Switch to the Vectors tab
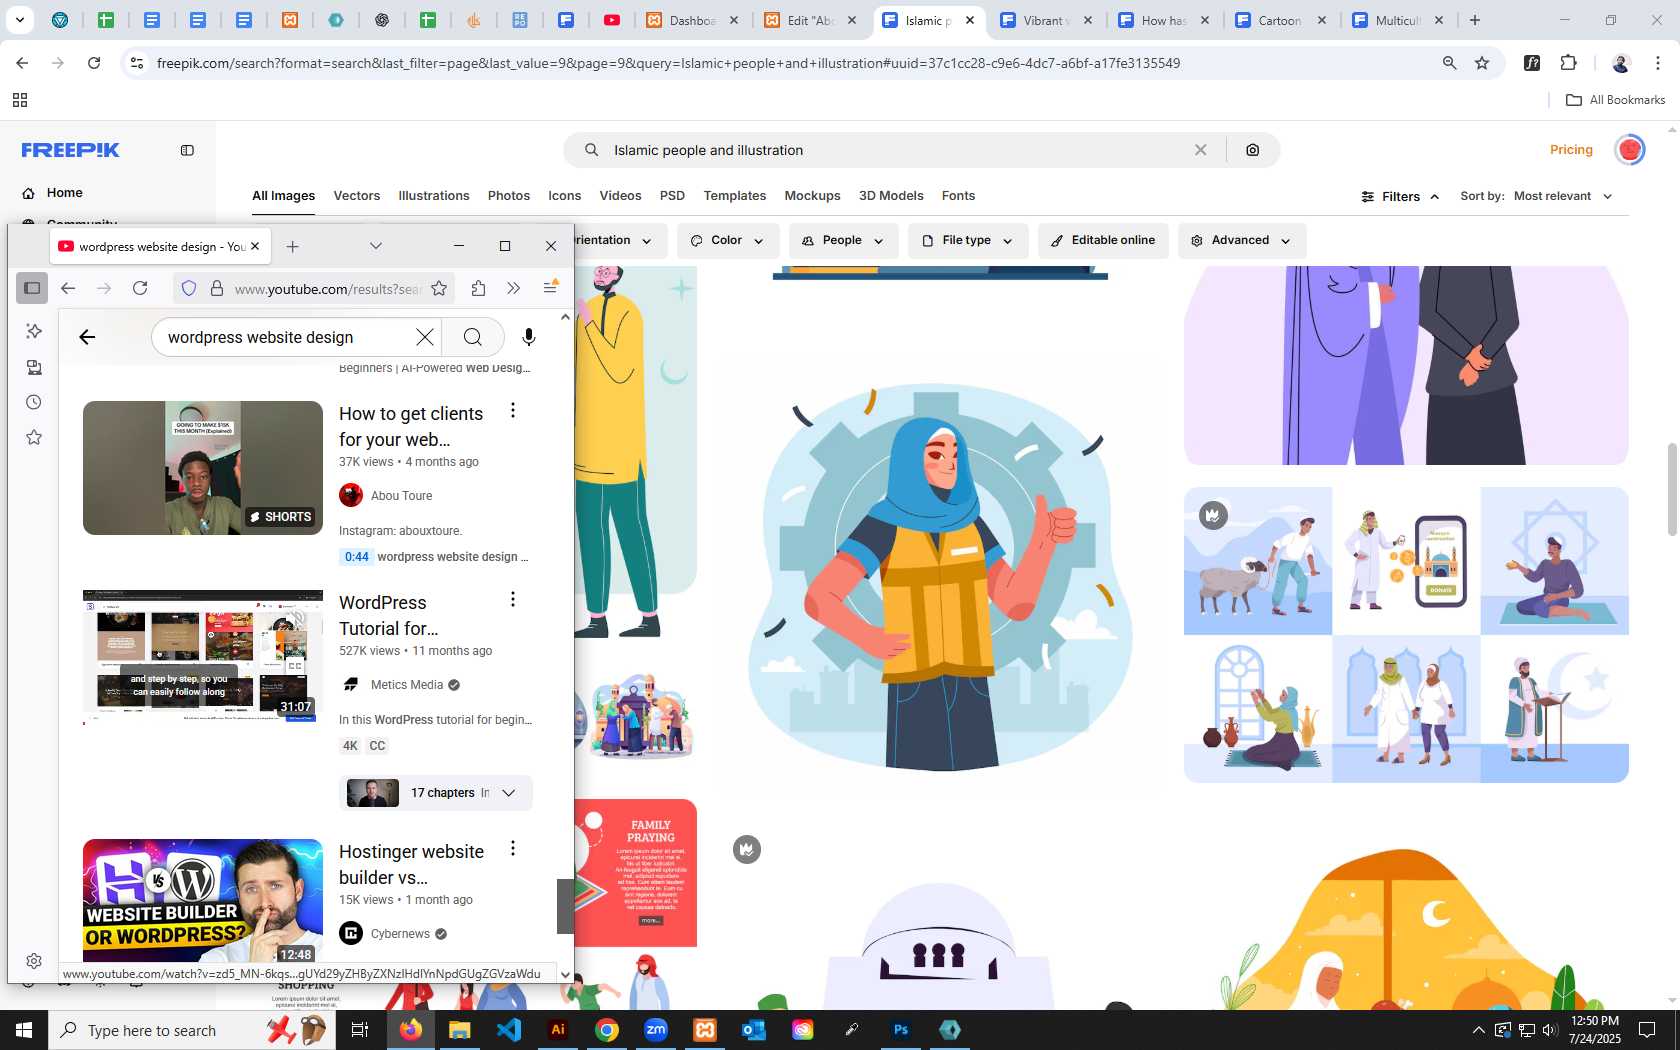Image resolution: width=1680 pixels, height=1050 pixels. pyautogui.click(x=357, y=196)
